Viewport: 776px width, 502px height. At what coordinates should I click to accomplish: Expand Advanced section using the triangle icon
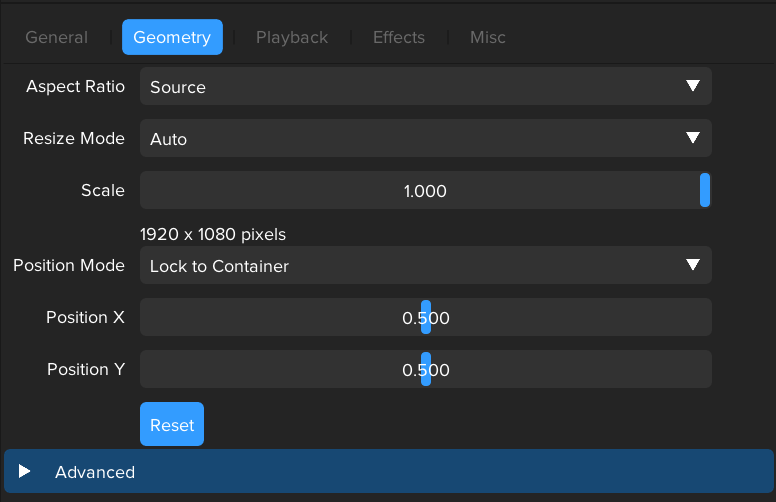pos(25,472)
